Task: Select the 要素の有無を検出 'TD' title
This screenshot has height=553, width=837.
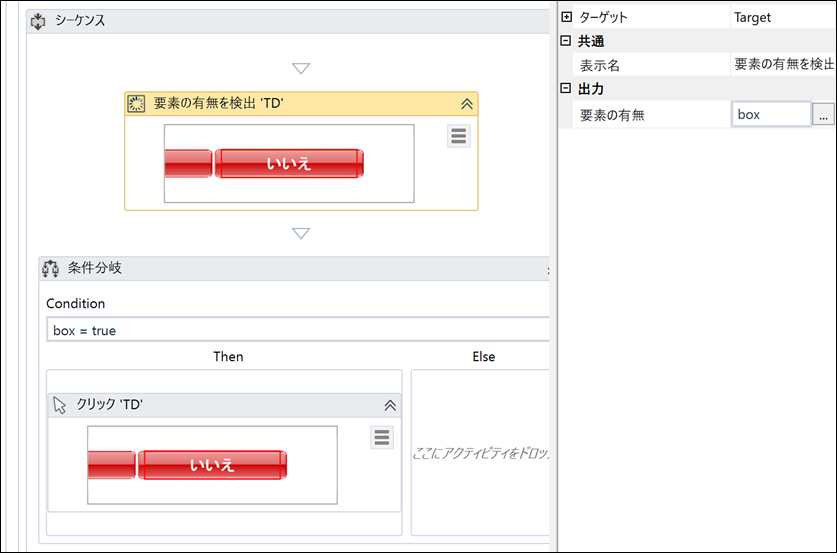Action: click(x=218, y=104)
